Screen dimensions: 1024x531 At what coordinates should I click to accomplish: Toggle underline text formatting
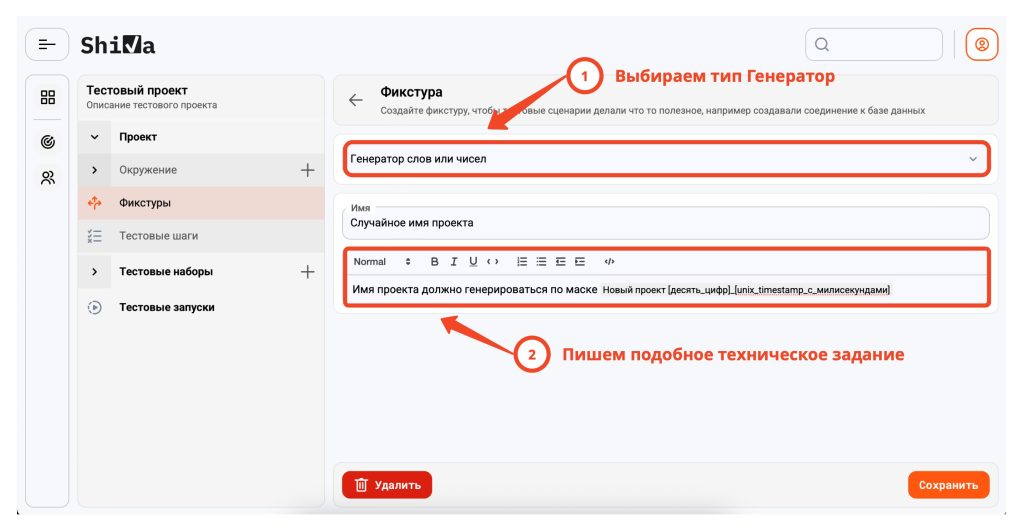coord(472,262)
